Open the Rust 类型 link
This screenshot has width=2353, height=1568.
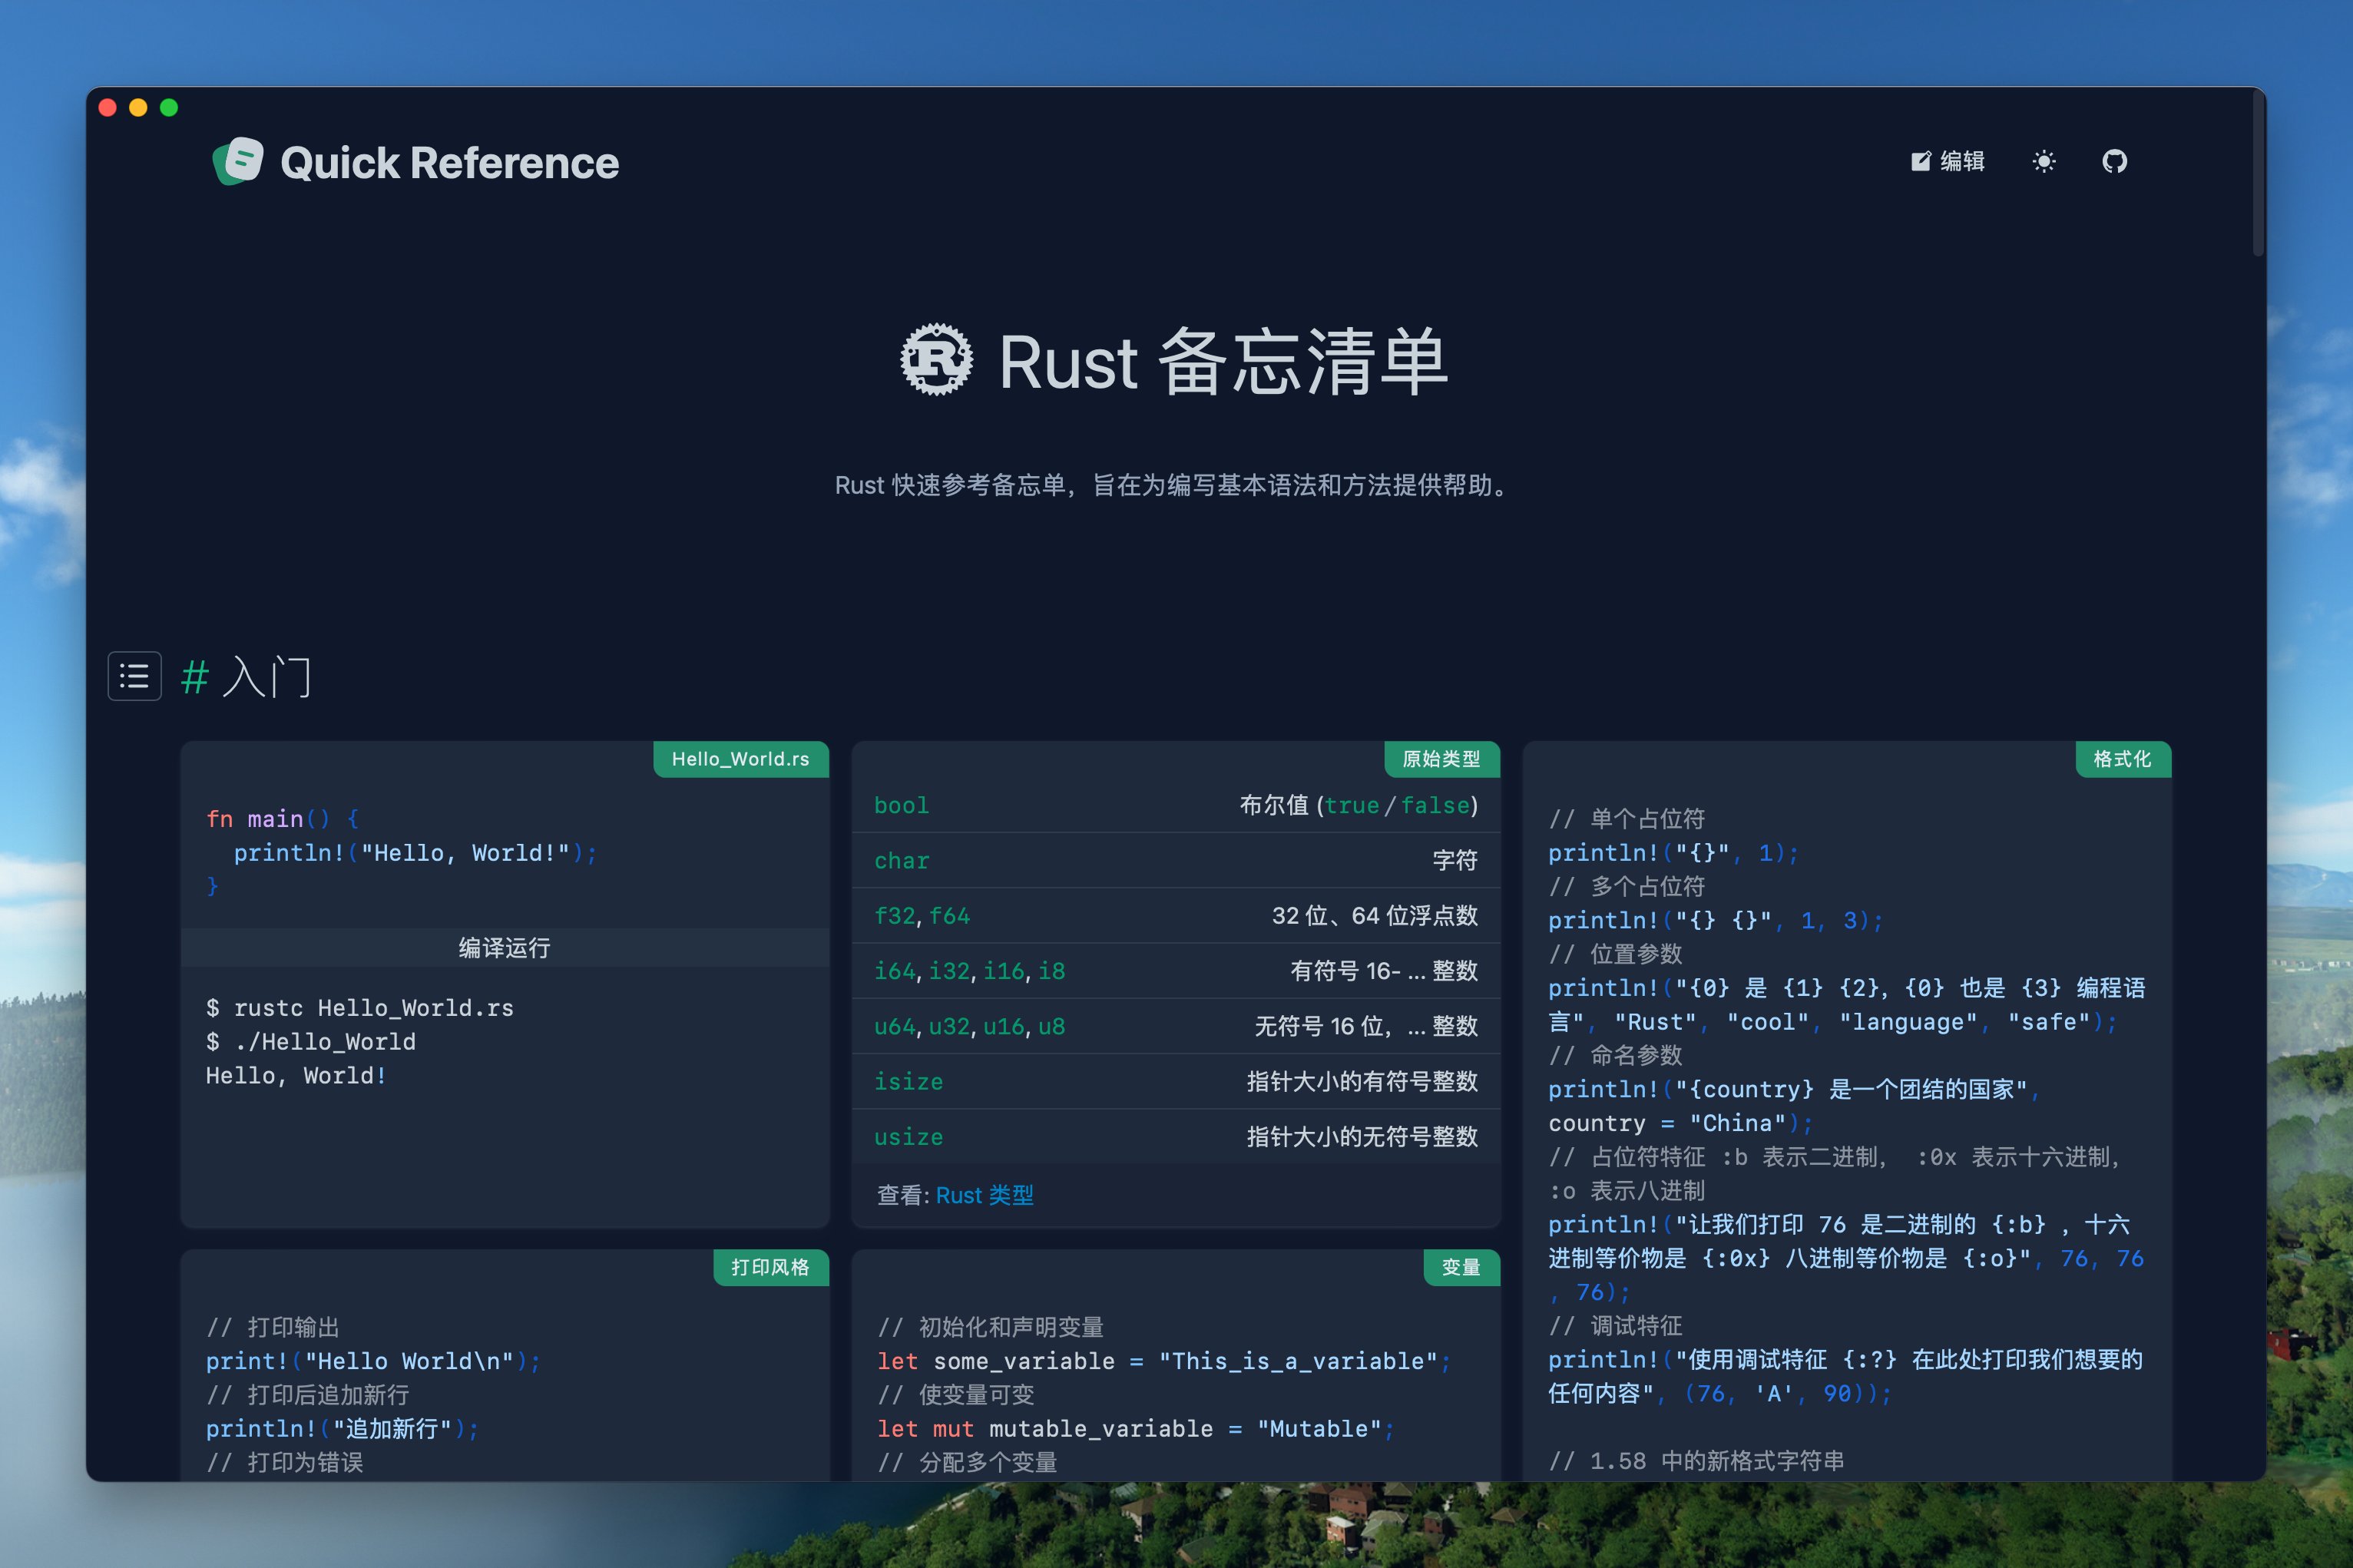[984, 1195]
